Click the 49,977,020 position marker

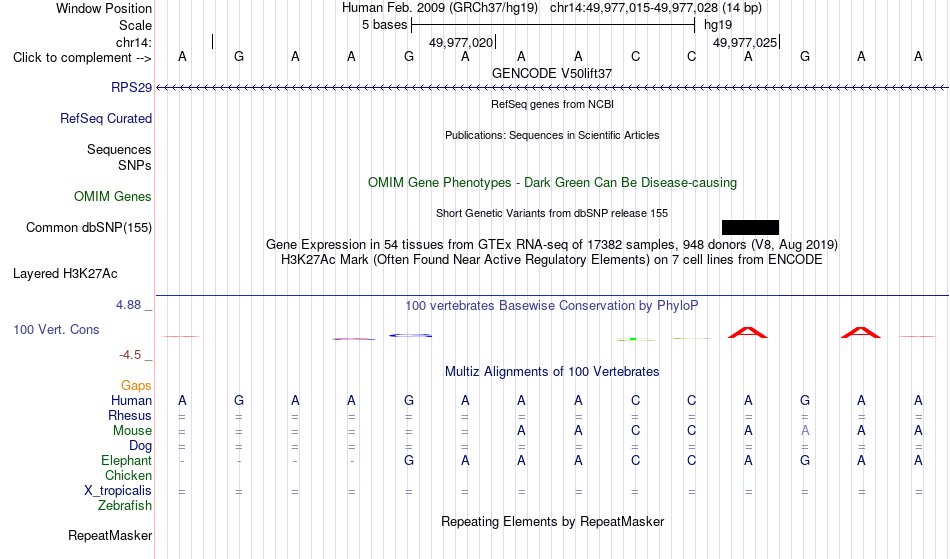462,42
